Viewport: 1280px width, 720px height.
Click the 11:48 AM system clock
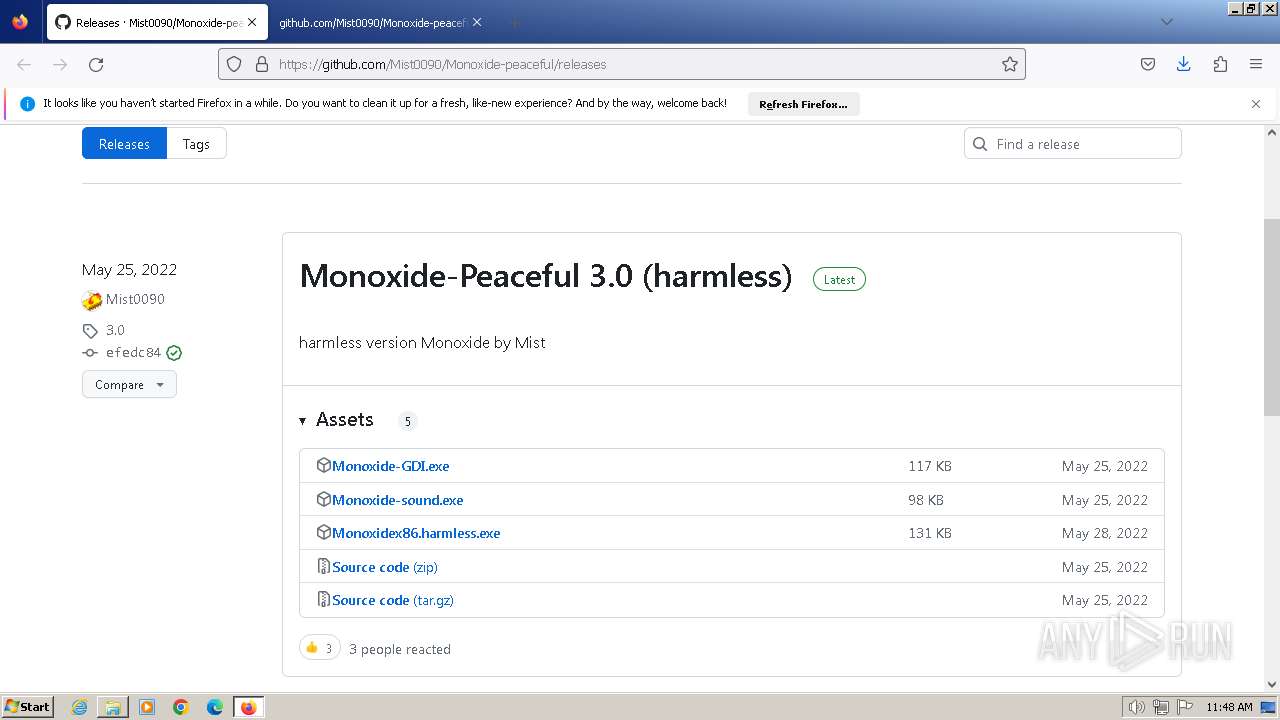pyautogui.click(x=1229, y=707)
